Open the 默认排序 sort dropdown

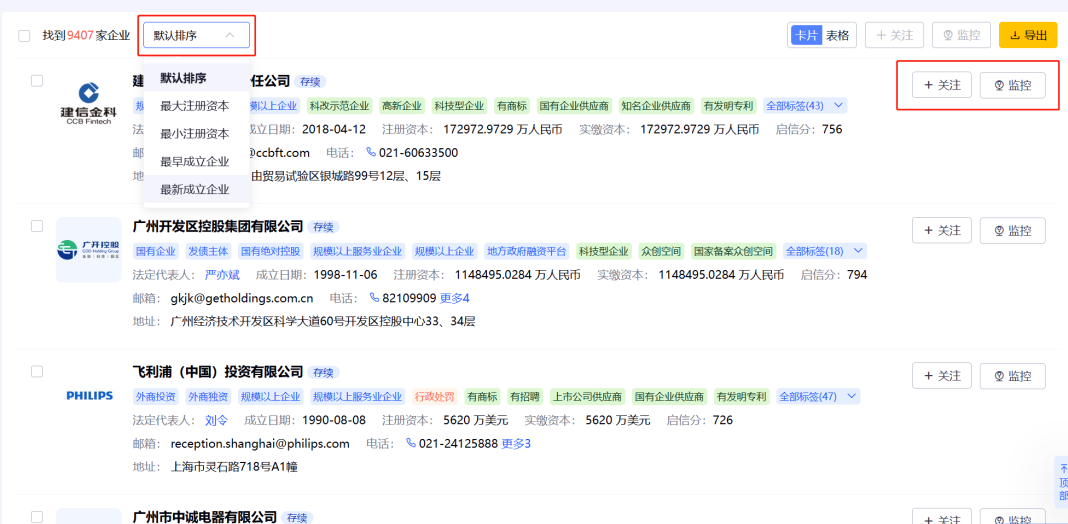[x=196, y=35]
